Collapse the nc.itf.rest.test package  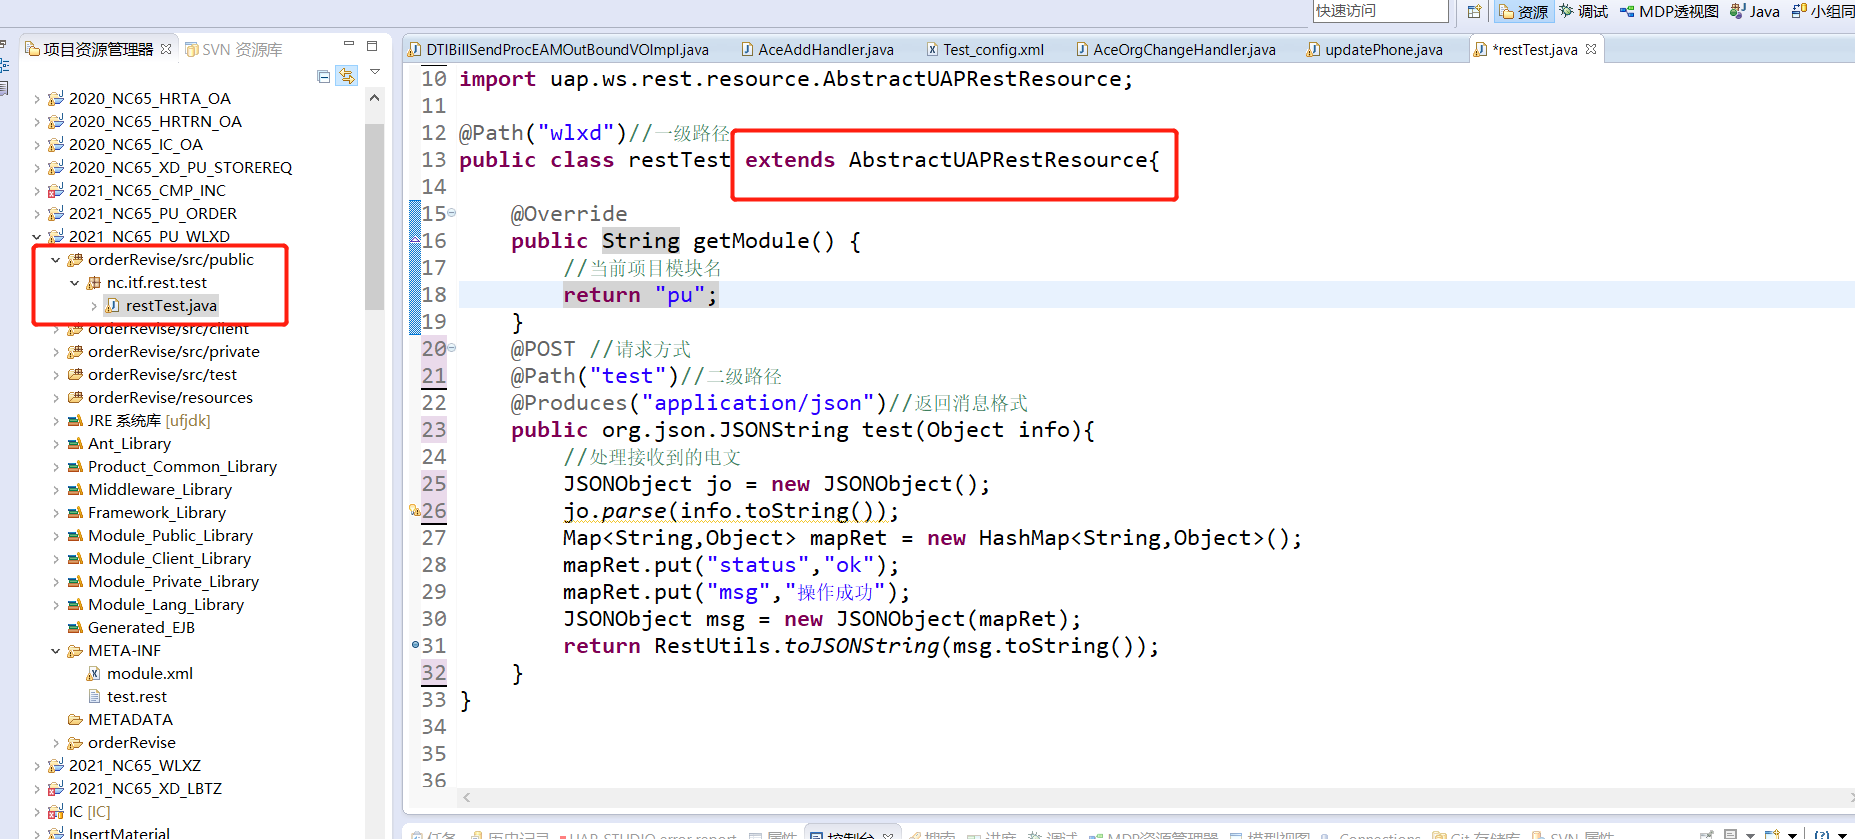75,283
